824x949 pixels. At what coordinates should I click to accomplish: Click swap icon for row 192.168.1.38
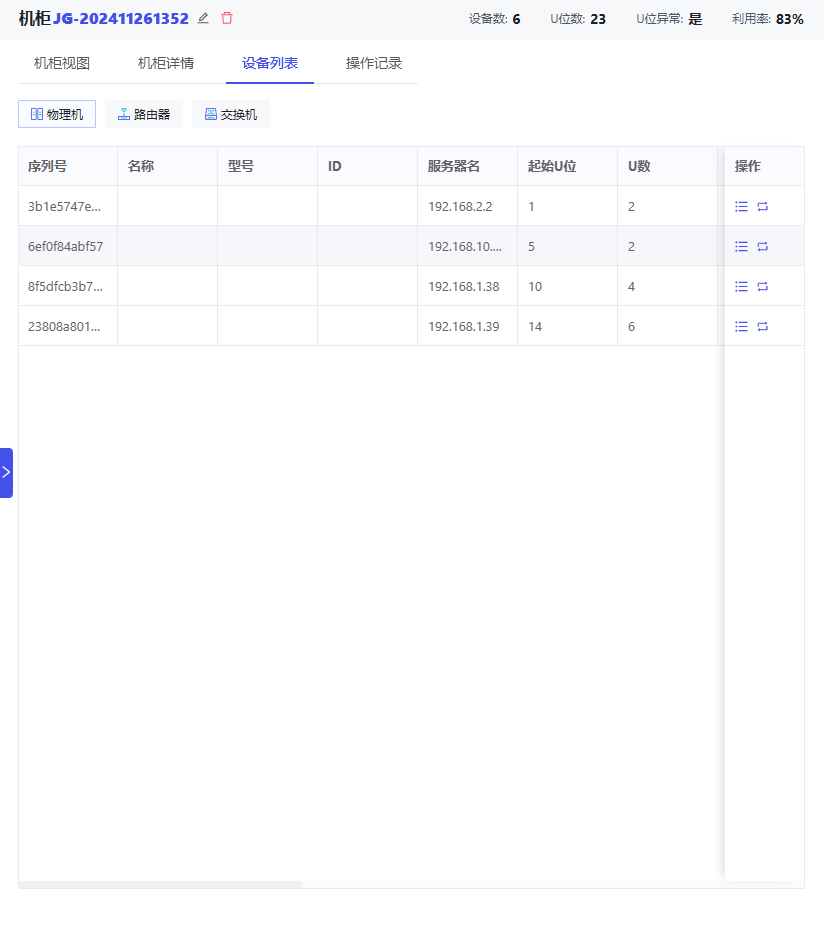pos(763,286)
